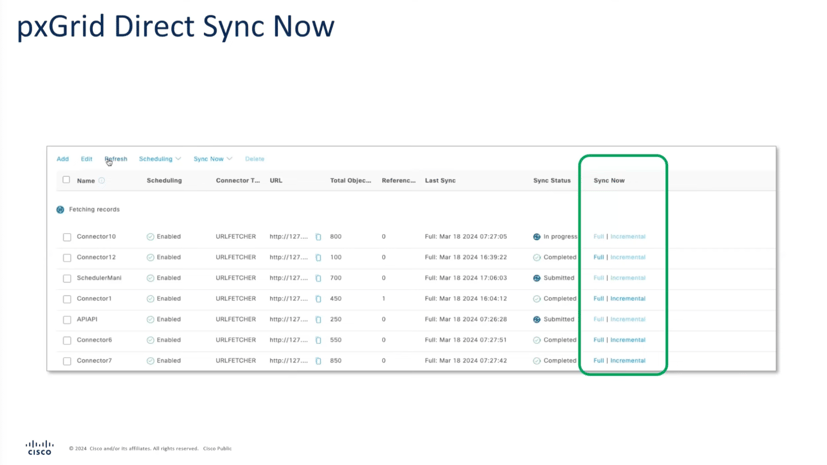
Task: Click the Delete action
Action: pos(255,159)
